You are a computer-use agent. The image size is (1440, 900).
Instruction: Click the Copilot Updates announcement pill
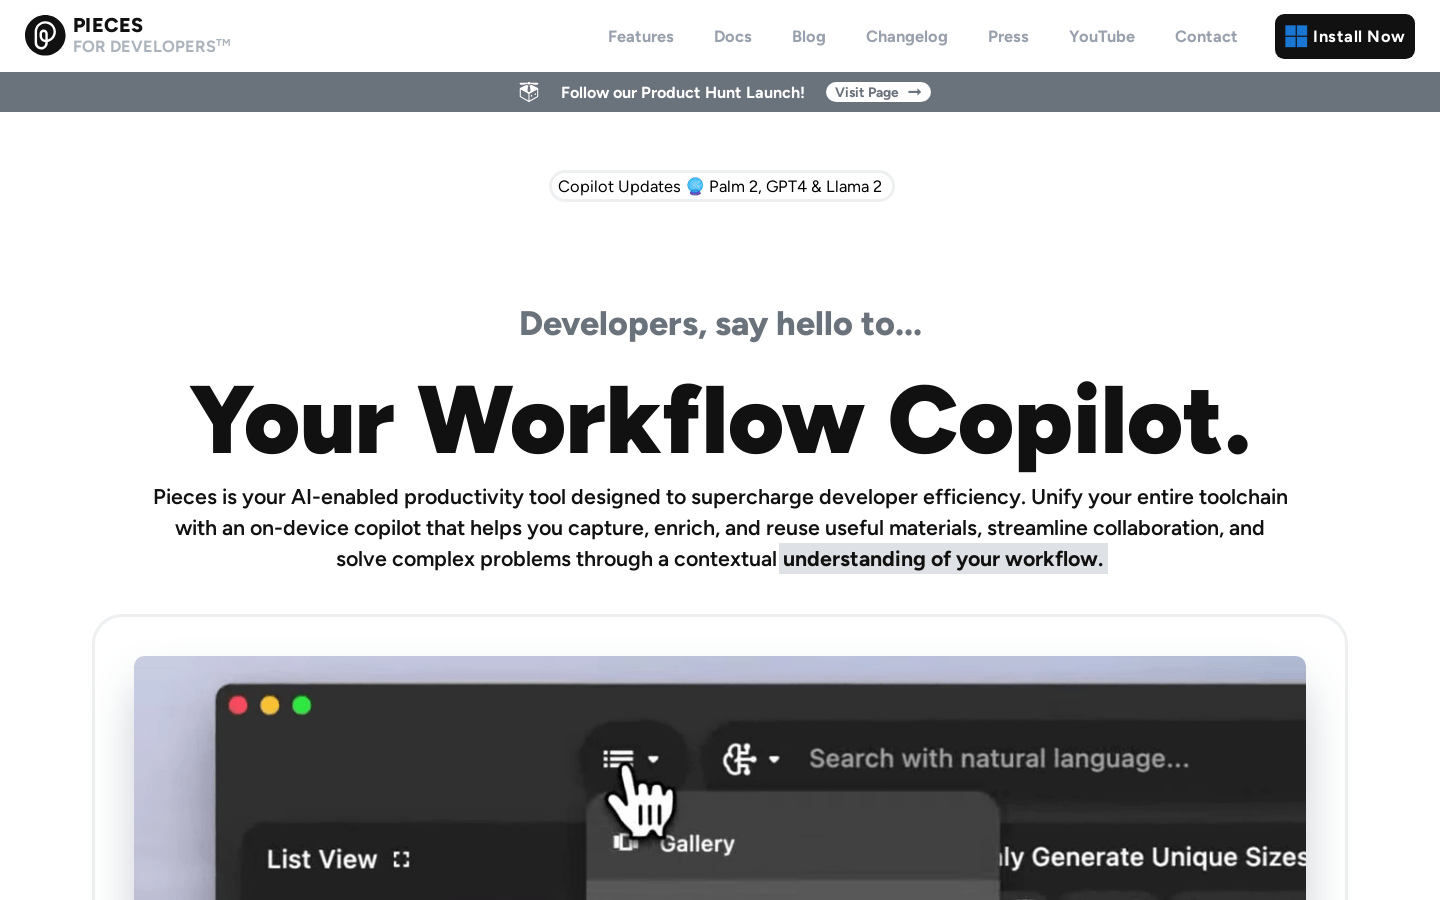tap(721, 187)
